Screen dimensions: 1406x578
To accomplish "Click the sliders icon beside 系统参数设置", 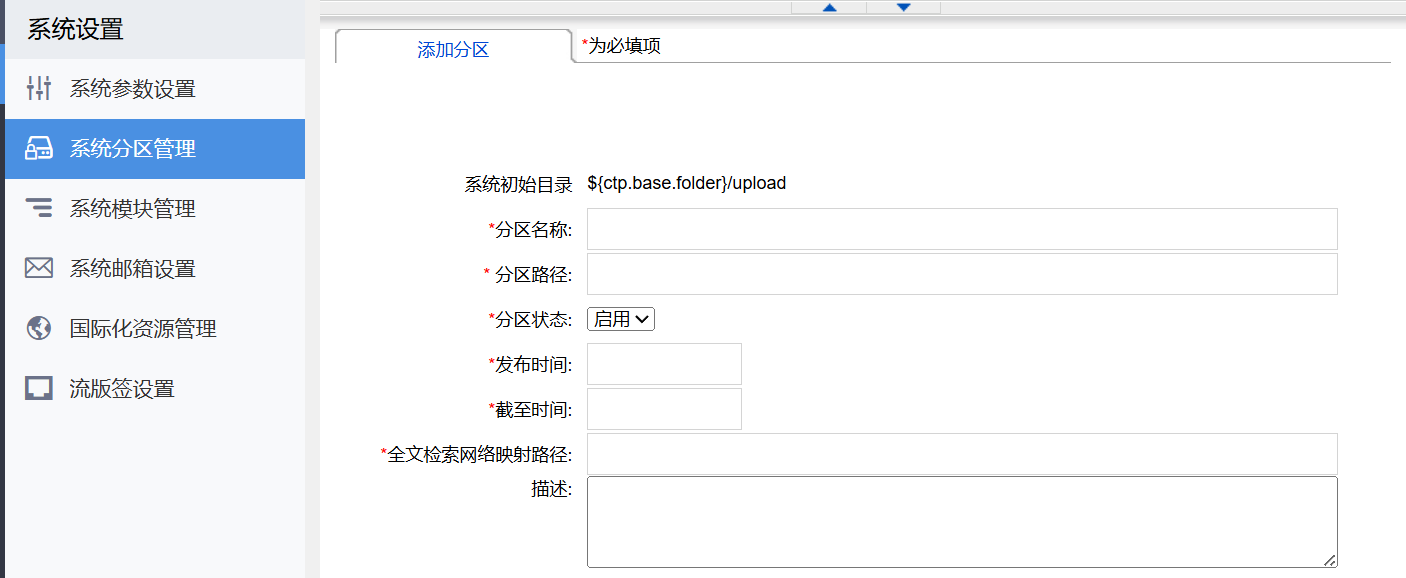I will tap(38, 88).
